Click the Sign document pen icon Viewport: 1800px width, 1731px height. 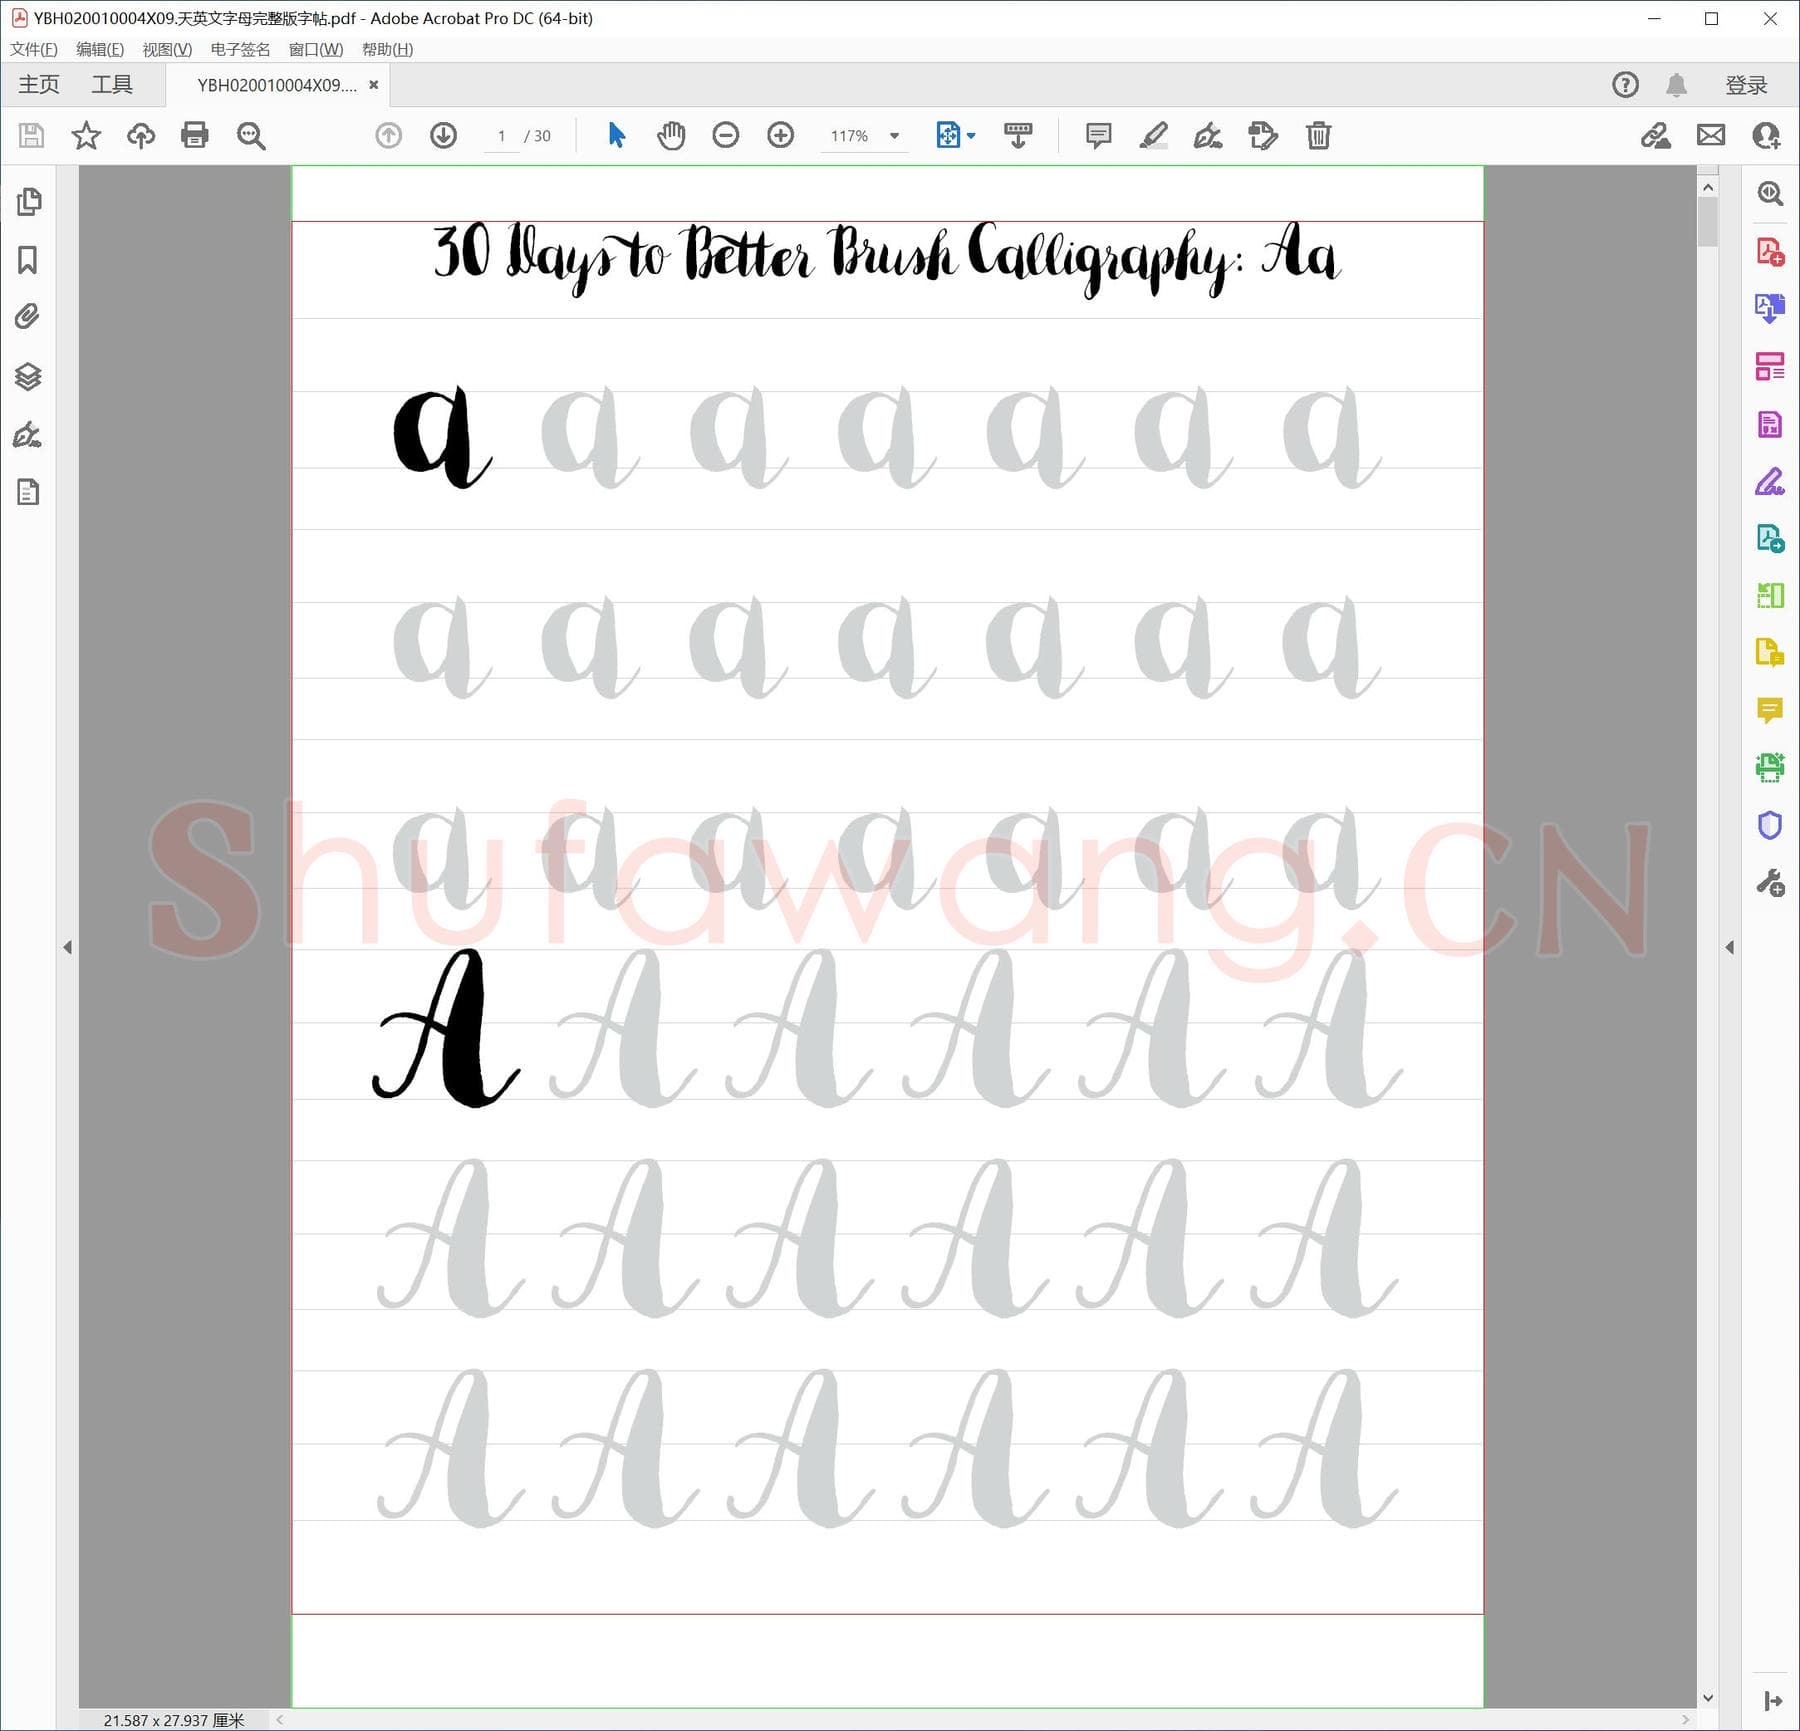1208,135
